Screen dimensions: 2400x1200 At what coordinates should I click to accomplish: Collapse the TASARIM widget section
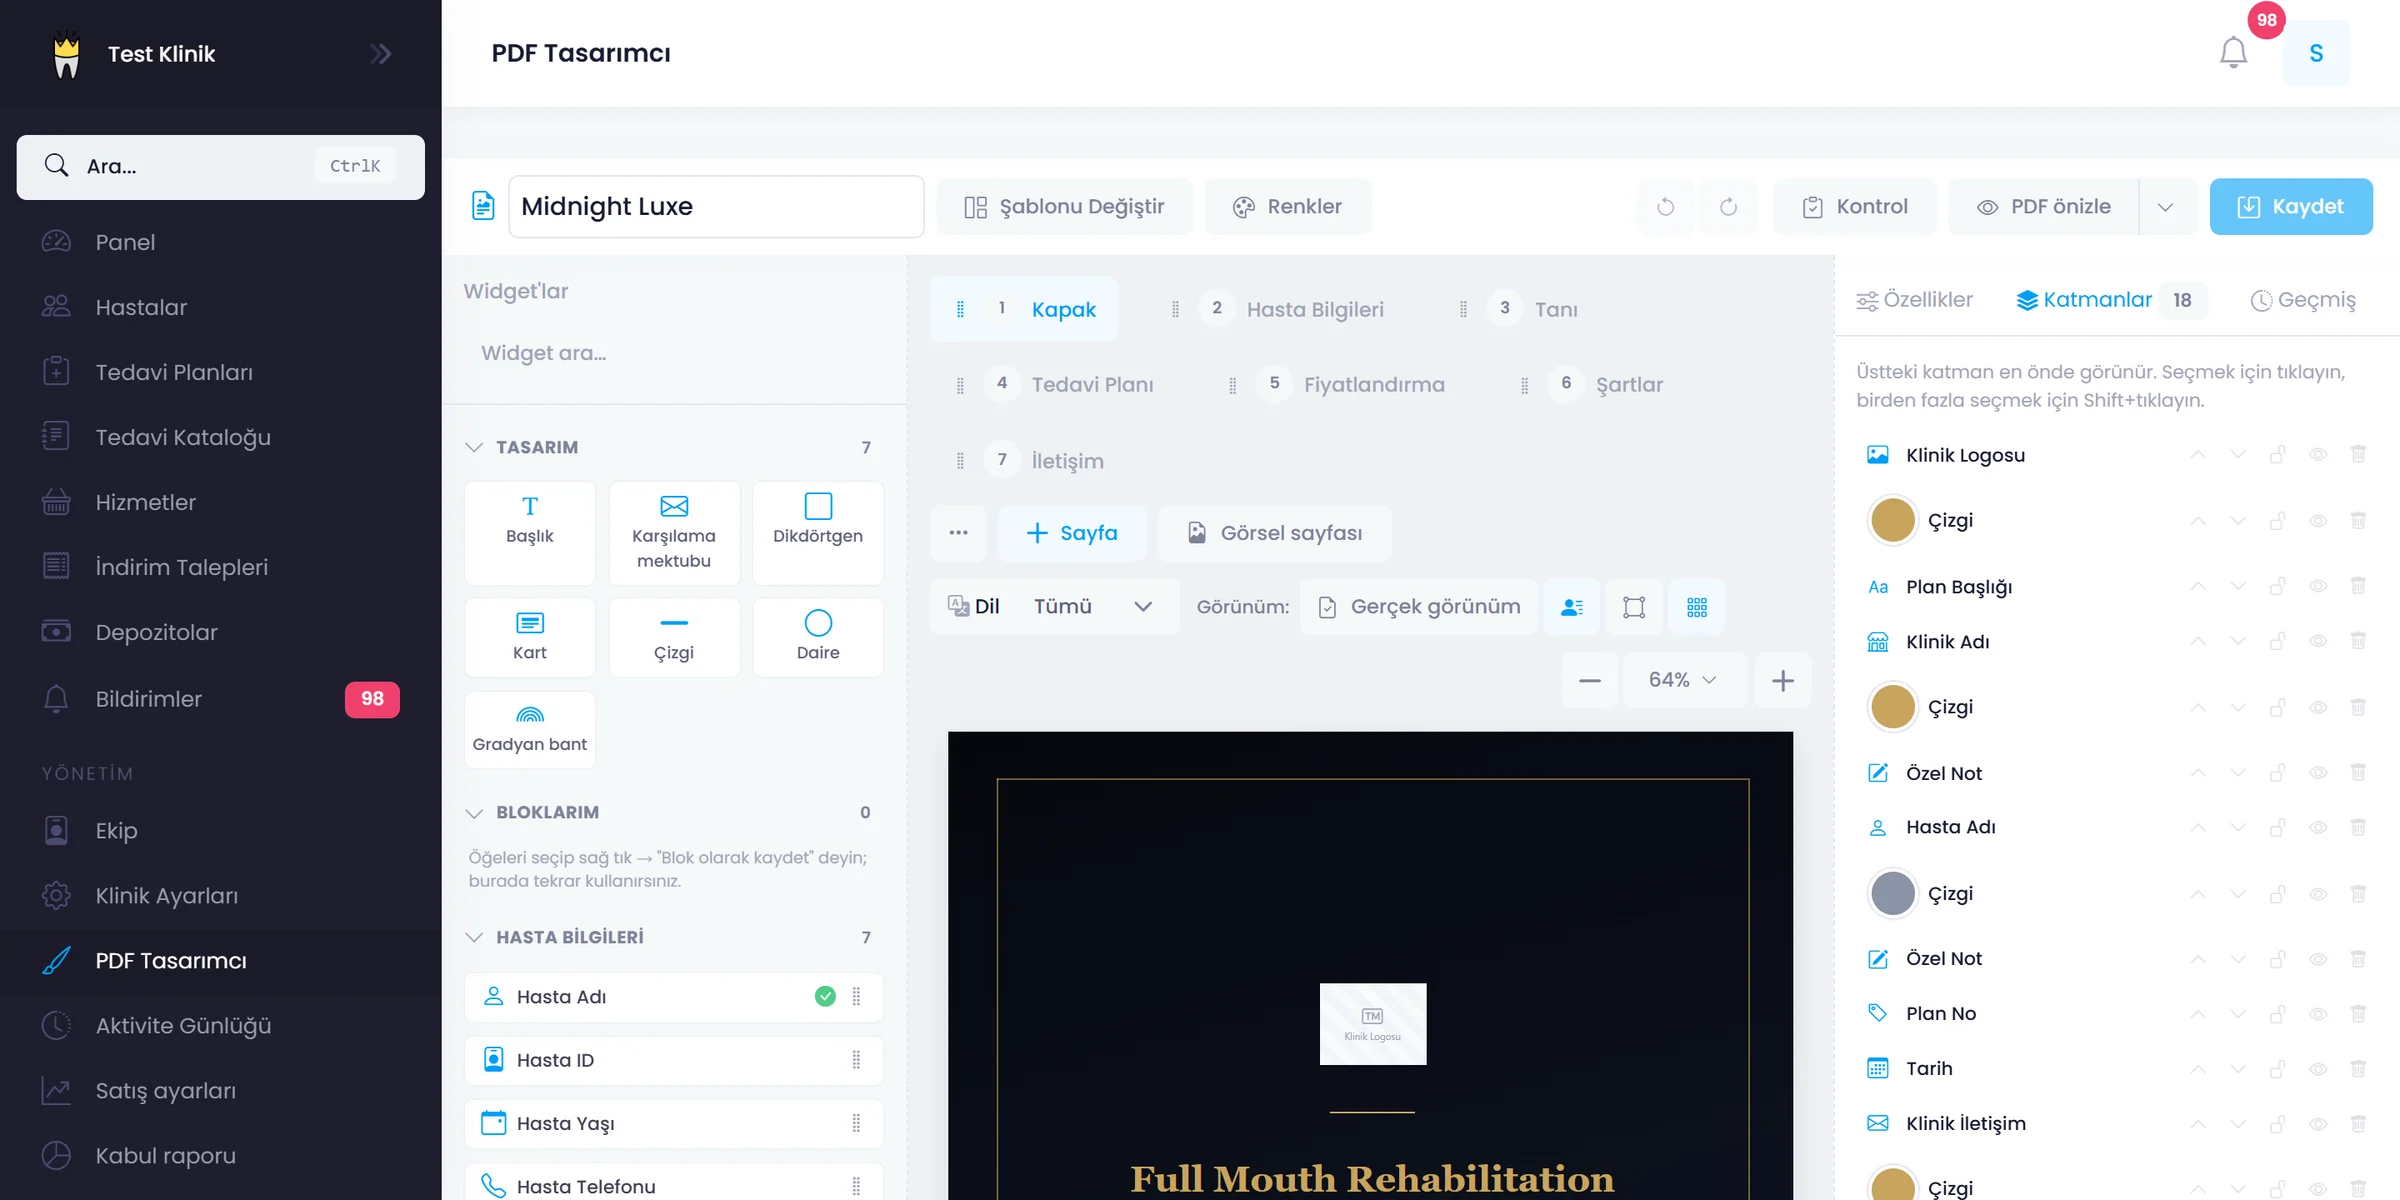[x=474, y=447]
